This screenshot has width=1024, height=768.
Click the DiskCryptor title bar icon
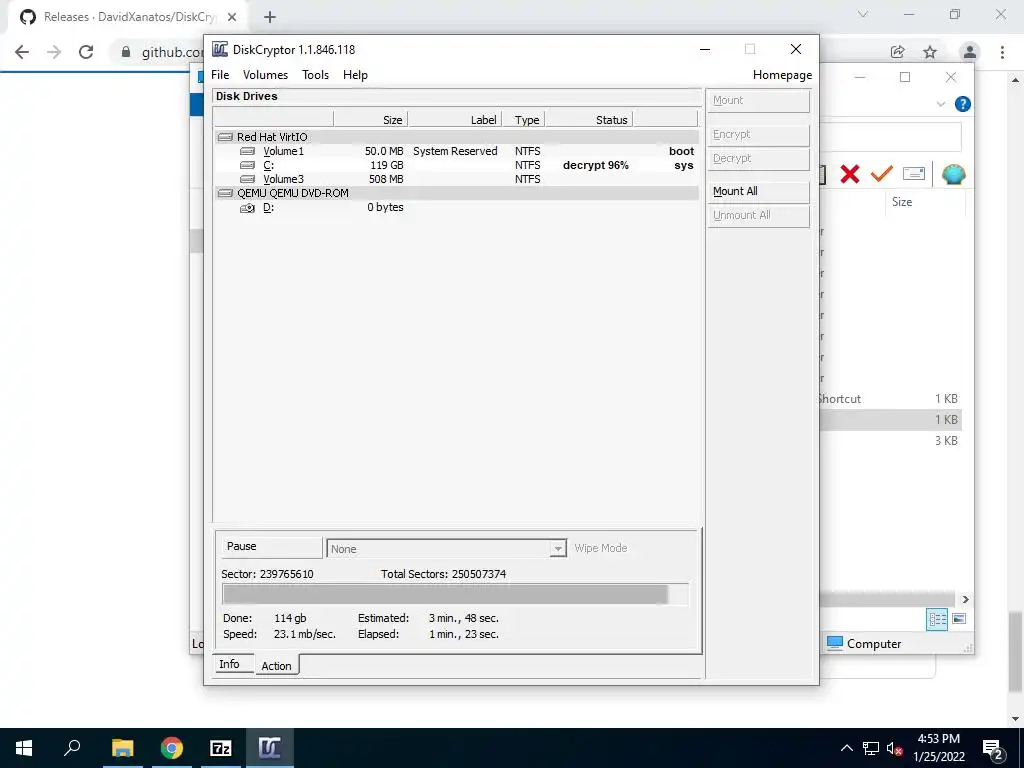220,49
